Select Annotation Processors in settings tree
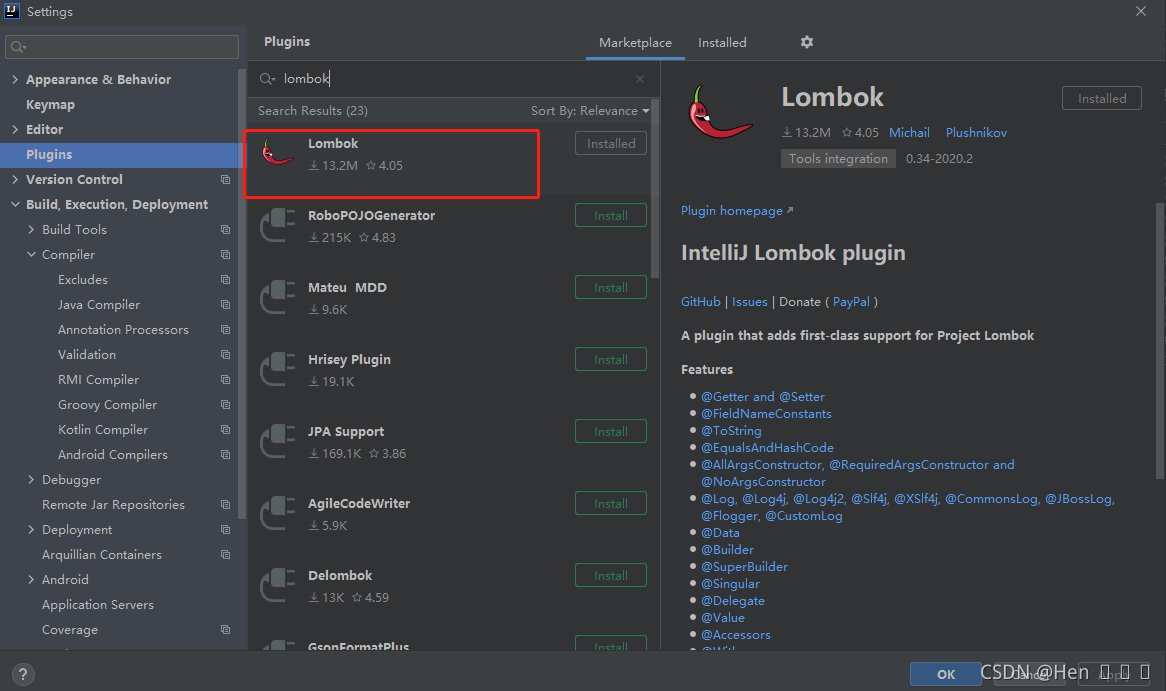This screenshot has height=691, width=1166. click(123, 330)
